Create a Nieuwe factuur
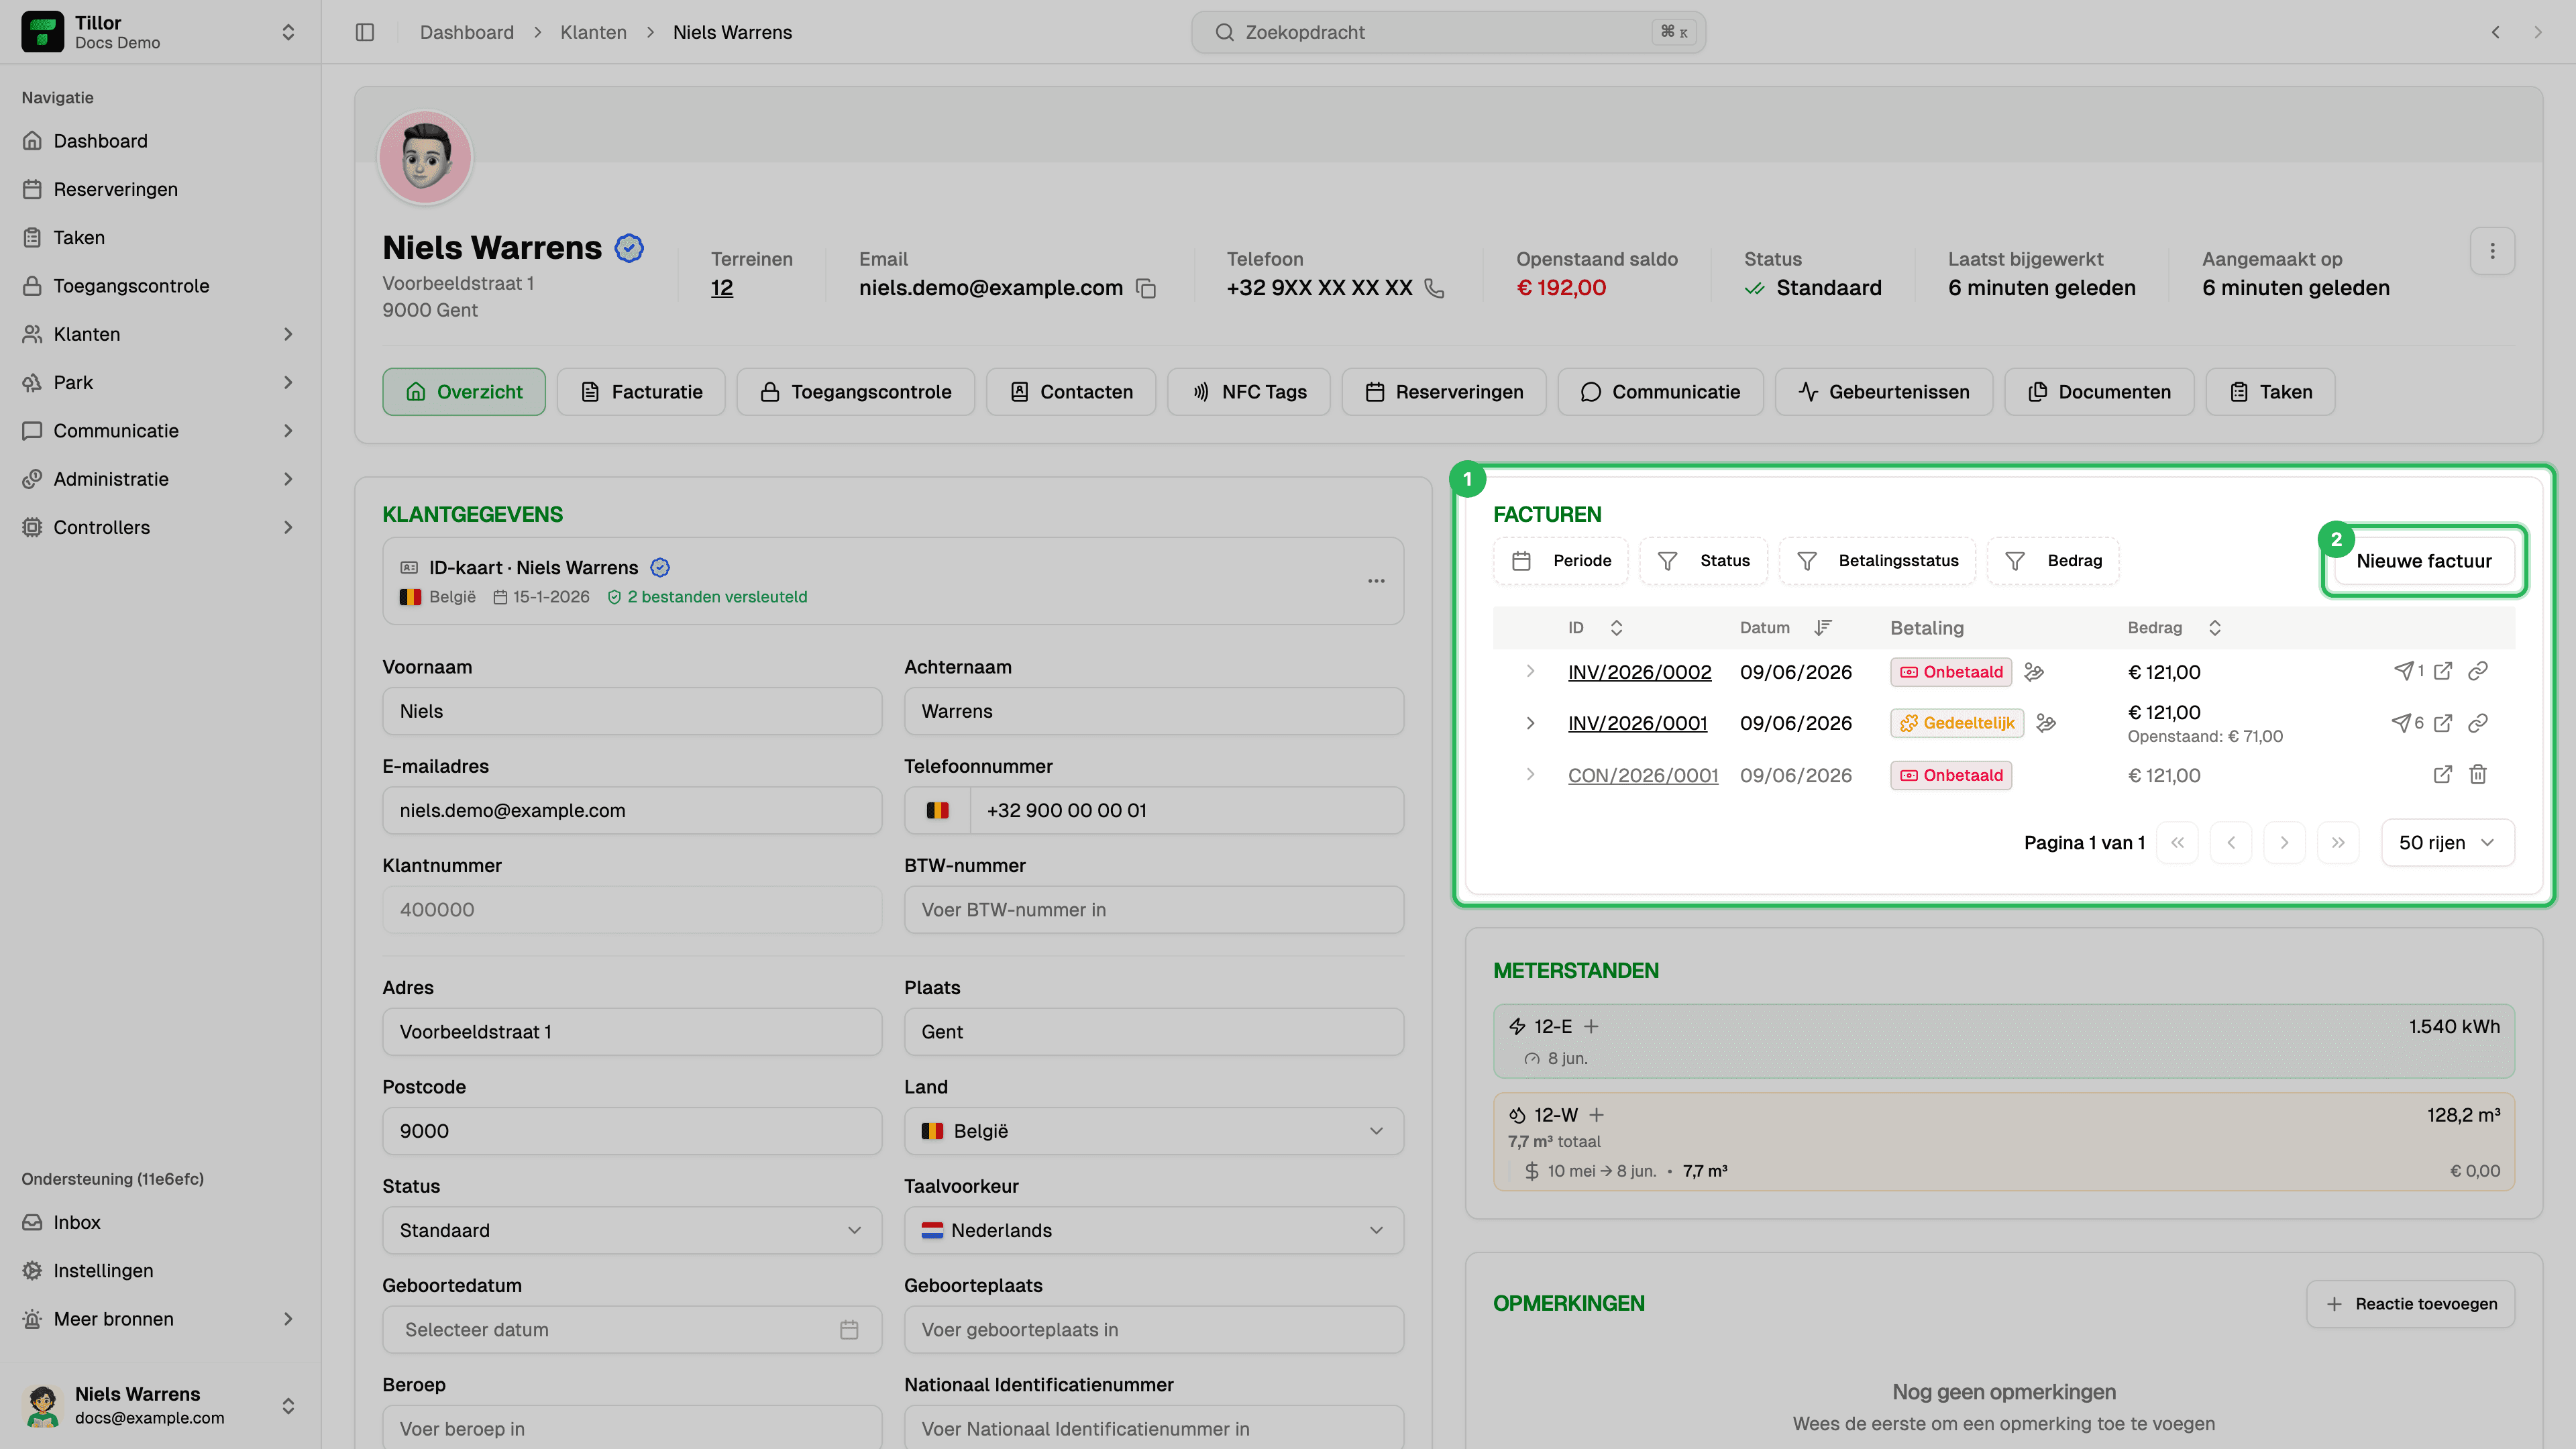2576x1449 pixels. coord(2423,561)
